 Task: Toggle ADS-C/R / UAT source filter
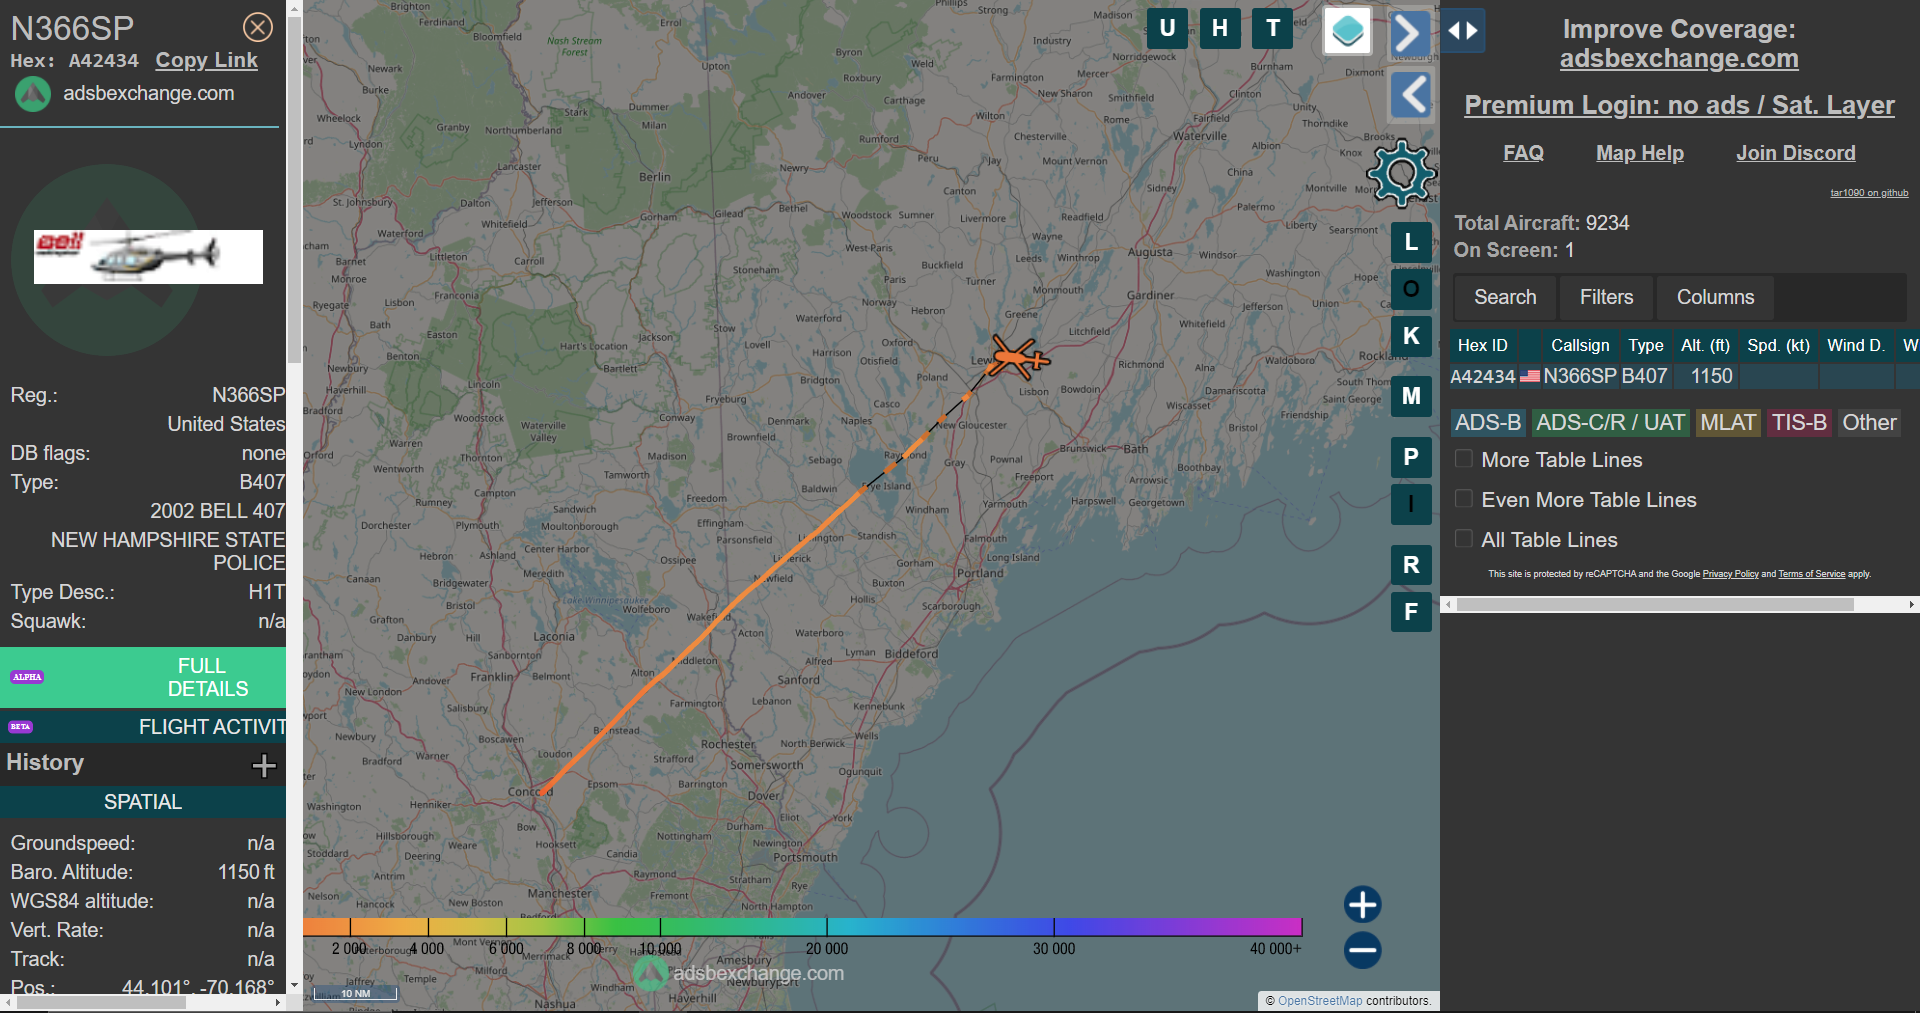(1610, 423)
